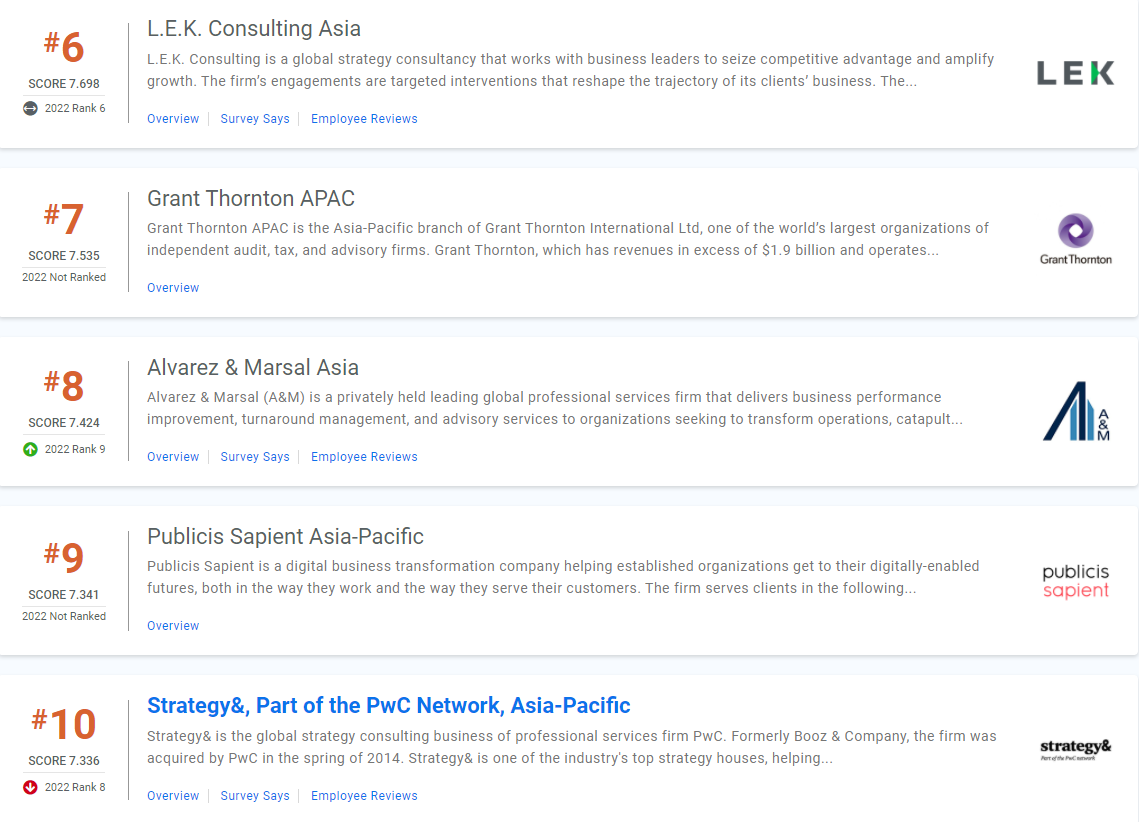The image size is (1139, 822).
Task: Click the red down-arrow icon beside 2022 Rank 8
Action: coord(31,787)
